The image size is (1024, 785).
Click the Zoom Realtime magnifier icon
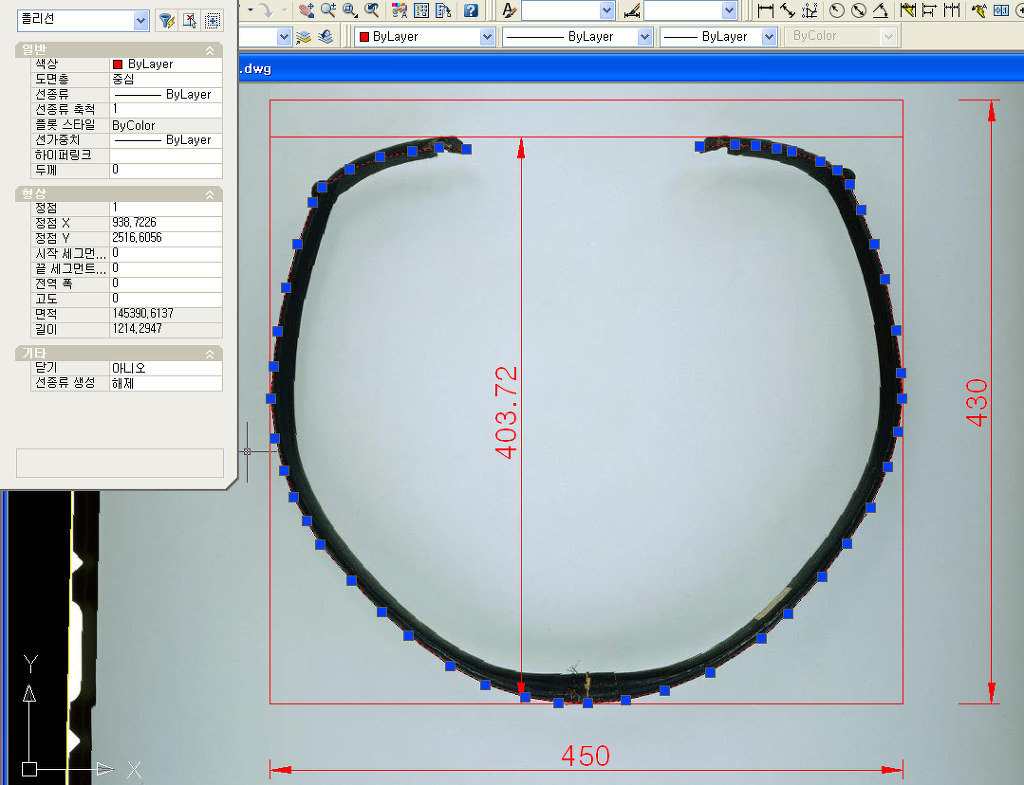[x=328, y=10]
